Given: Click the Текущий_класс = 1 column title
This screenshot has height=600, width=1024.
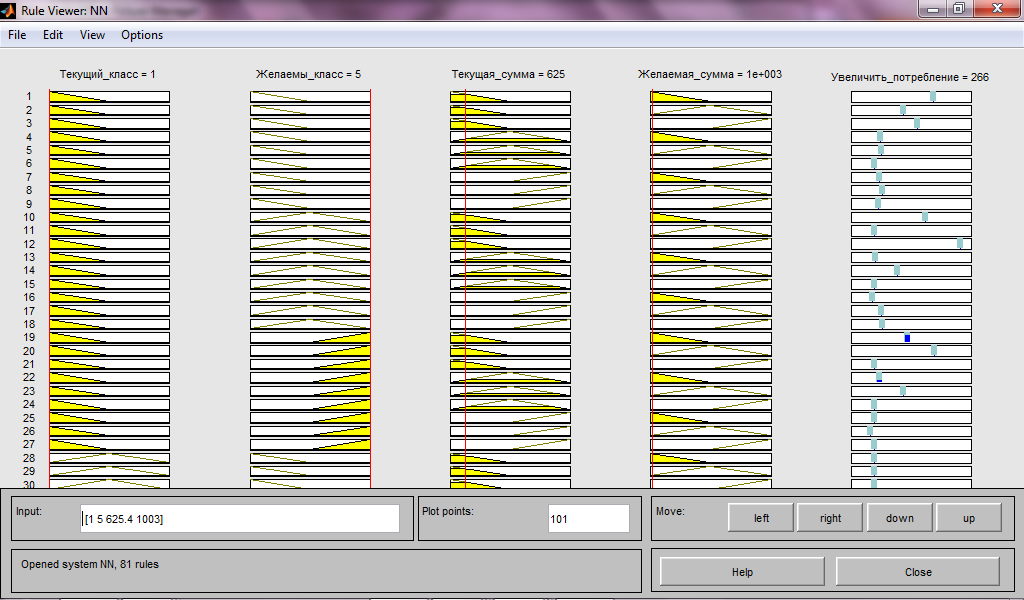Looking at the screenshot, I should [108, 74].
